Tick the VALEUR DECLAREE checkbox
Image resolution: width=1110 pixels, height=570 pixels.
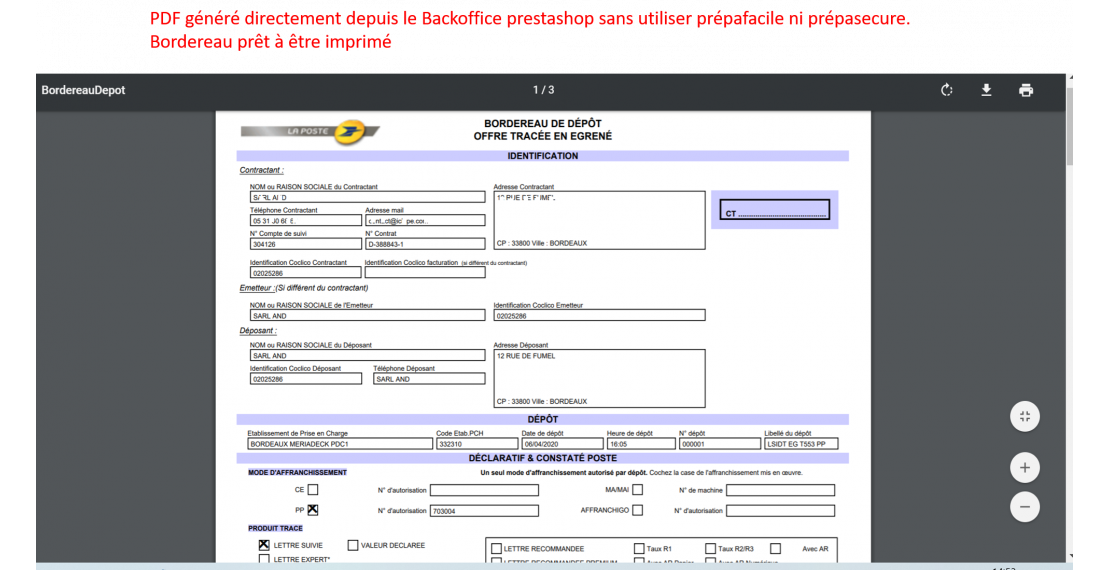pyautogui.click(x=353, y=545)
